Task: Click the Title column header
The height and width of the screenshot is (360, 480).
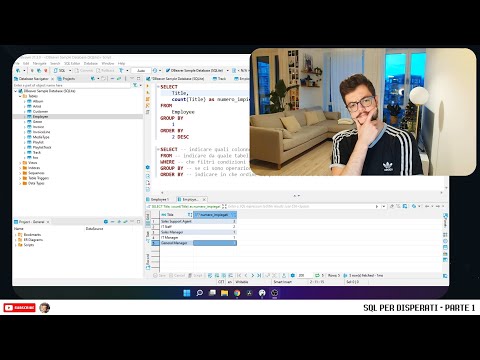Action: tap(176, 215)
